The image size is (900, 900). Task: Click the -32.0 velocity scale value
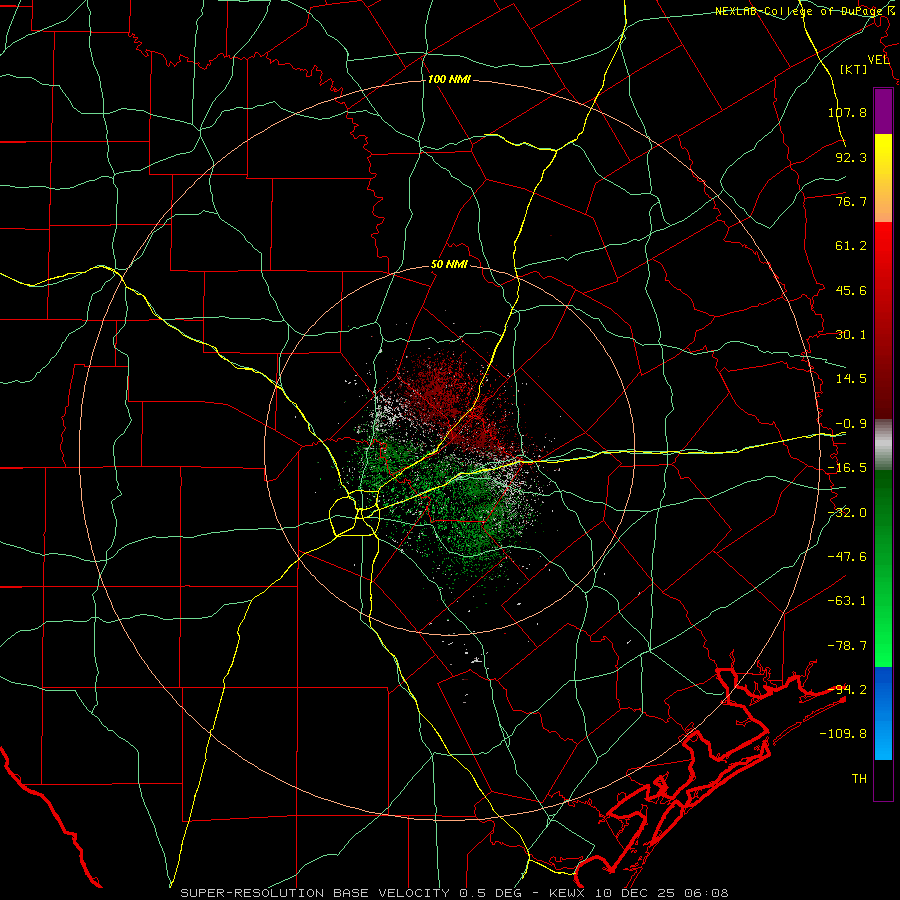point(847,513)
